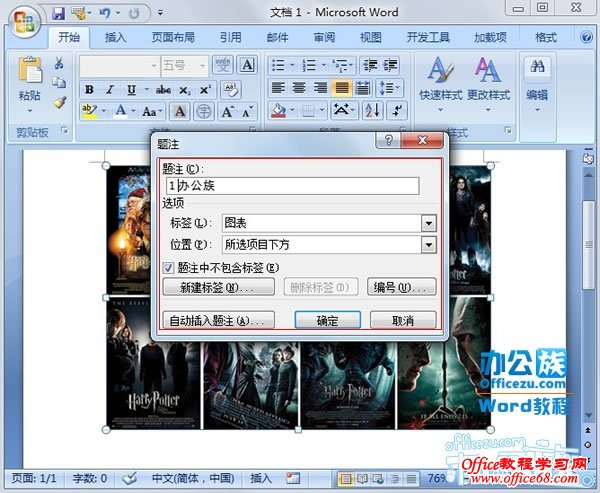
Task: Click 编号 button in caption dialog
Action: coord(401,287)
